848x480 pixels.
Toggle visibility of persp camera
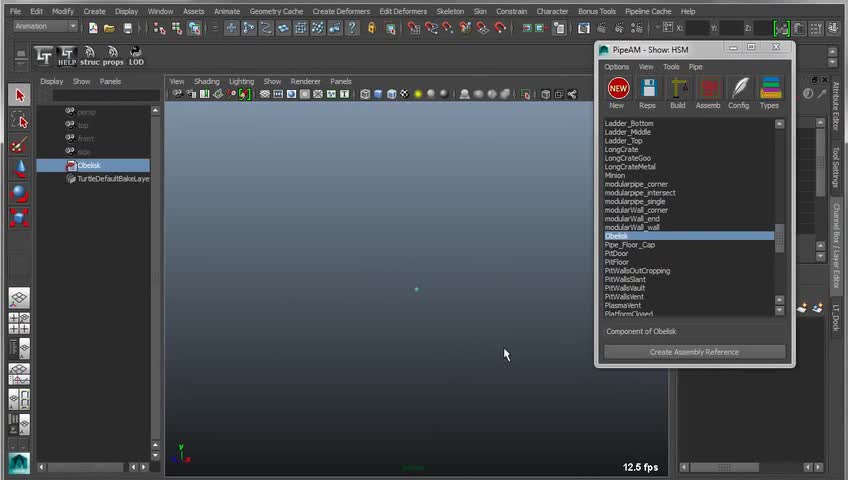point(70,112)
